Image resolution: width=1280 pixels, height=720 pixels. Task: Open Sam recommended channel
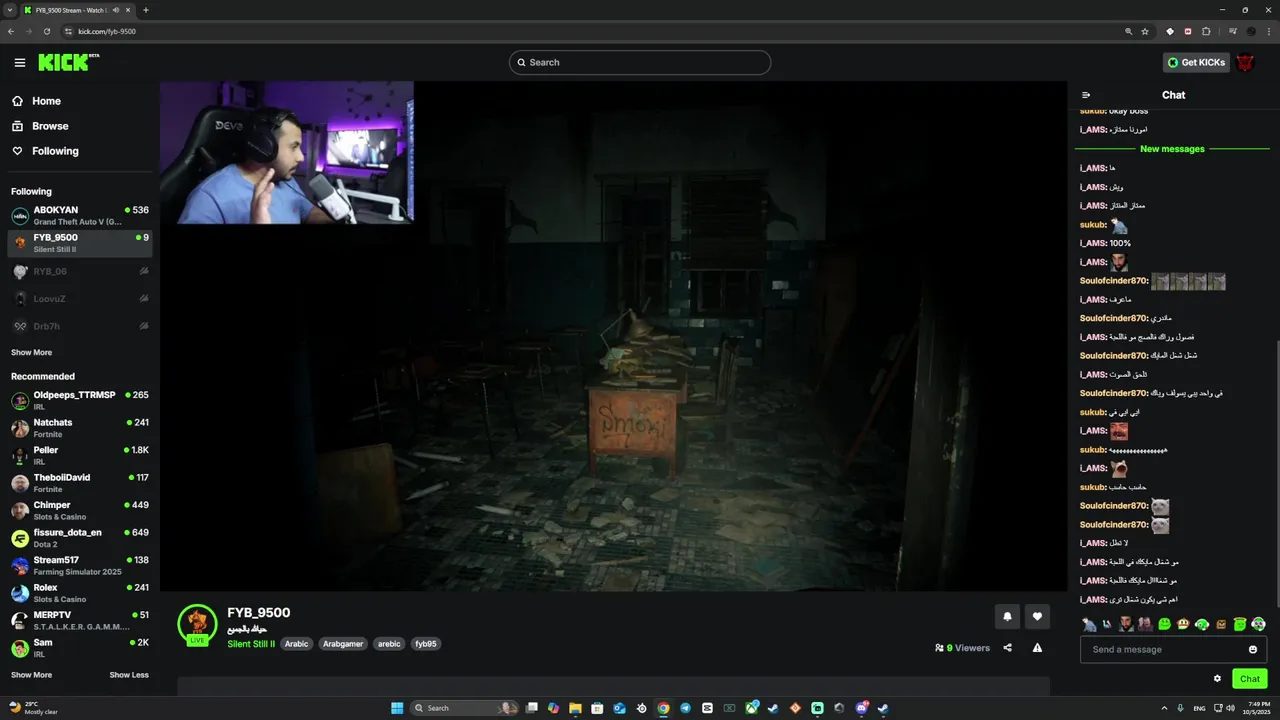tap(80, 648)
